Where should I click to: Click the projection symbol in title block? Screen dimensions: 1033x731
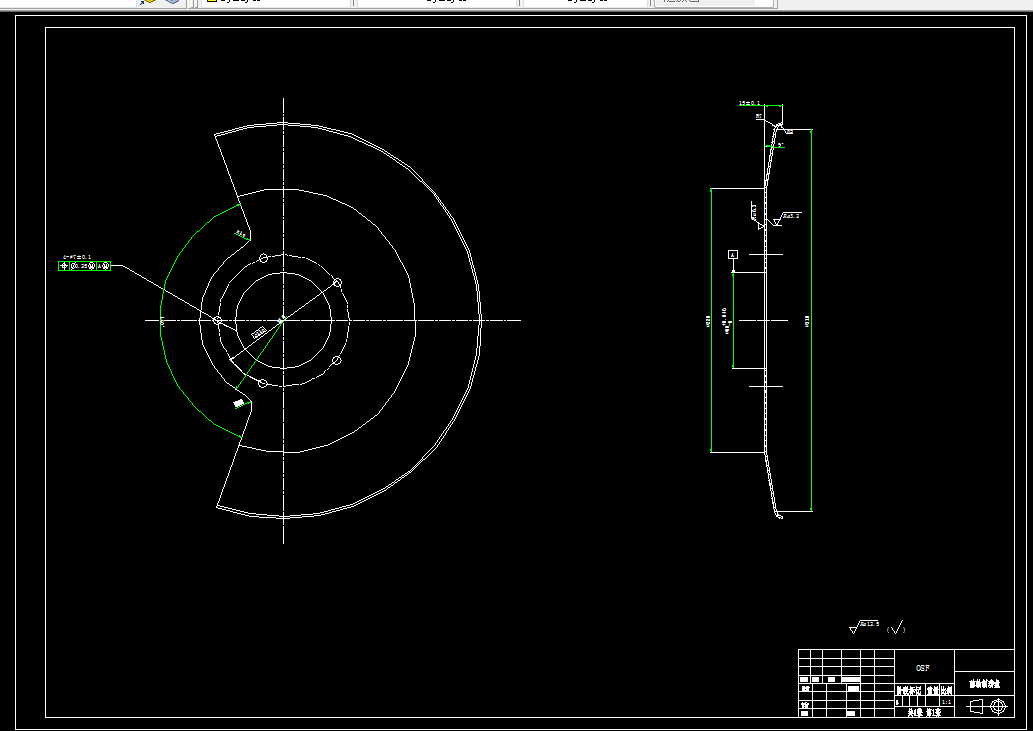pyautogui.click(x=987, y=707)
